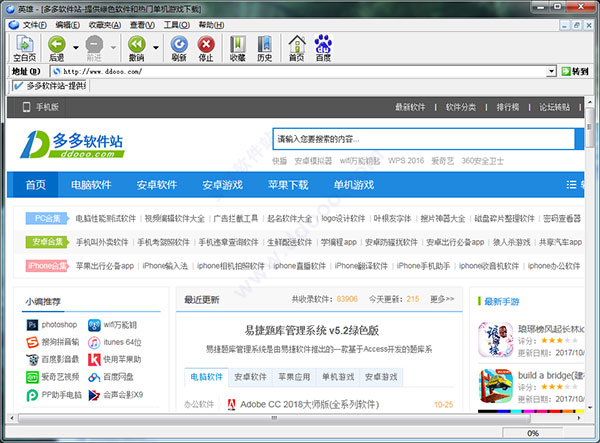600x443 pixels.
Task: Open 苹果下载 in the blue navigation bar
Action: [x=288, y=185]
